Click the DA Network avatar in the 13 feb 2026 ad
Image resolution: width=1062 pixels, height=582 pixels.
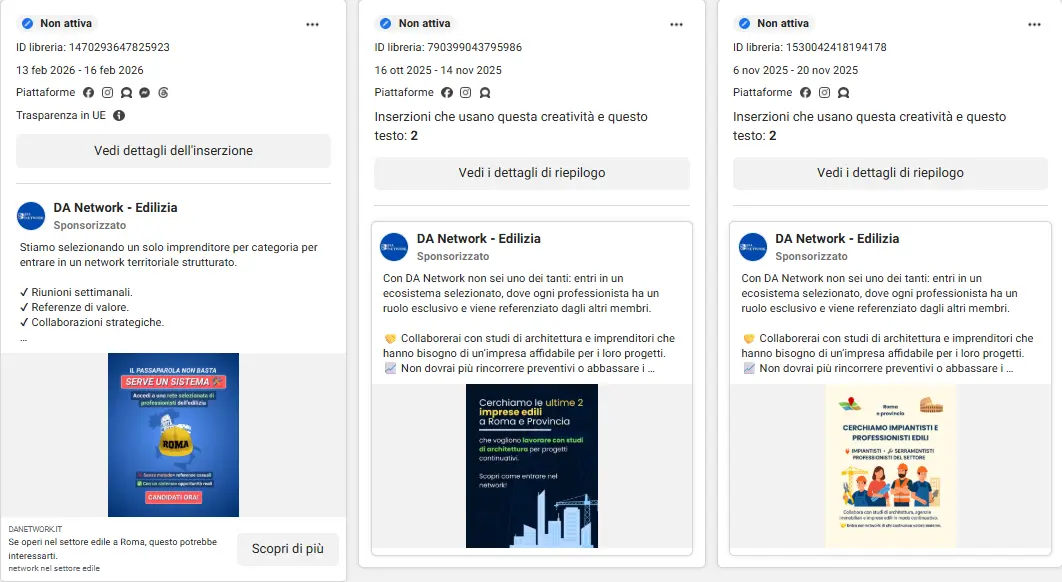tap(30, 216)
